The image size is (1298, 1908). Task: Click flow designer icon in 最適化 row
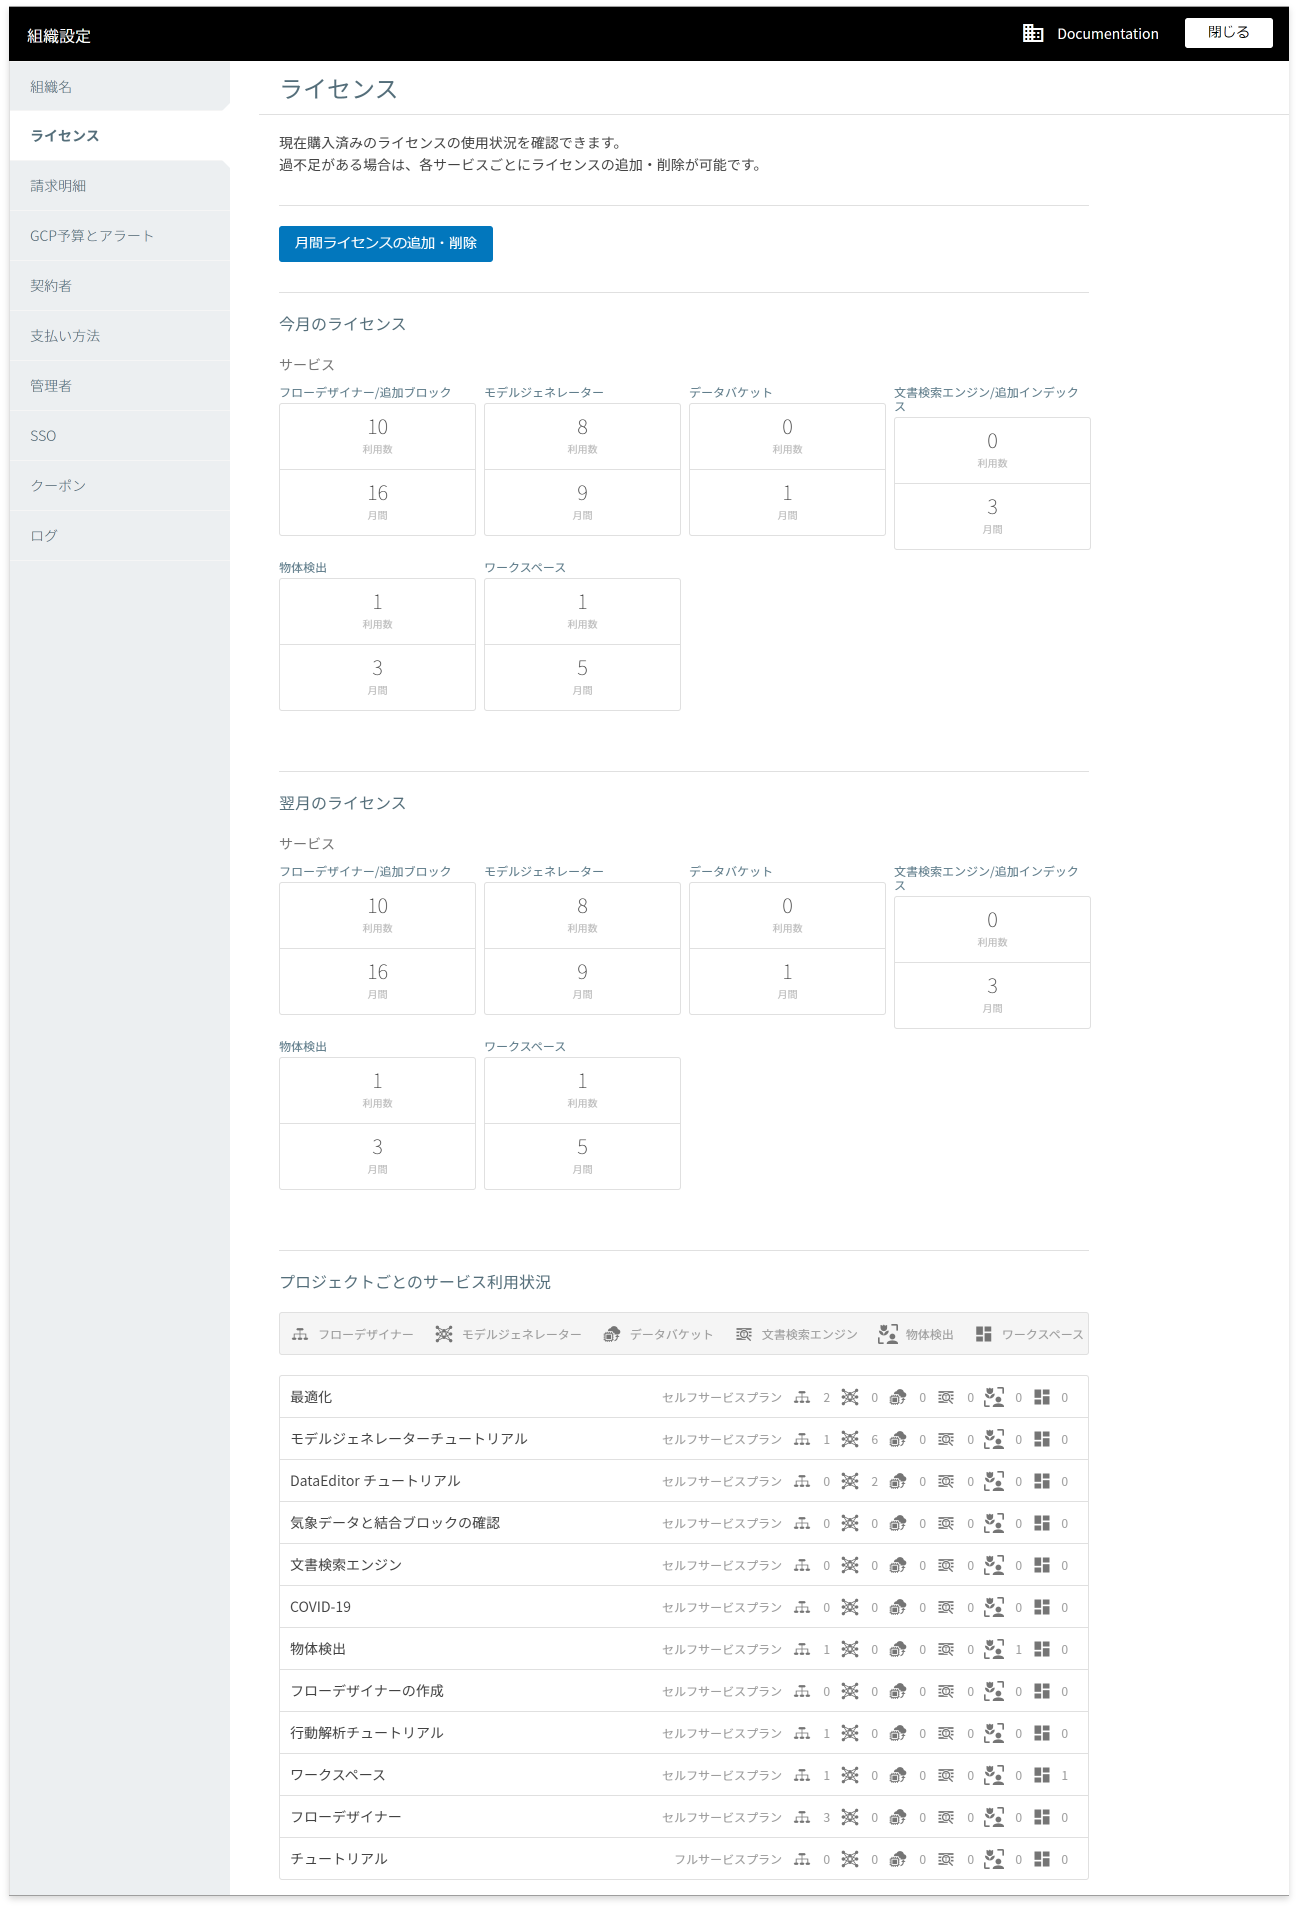(x=802, y=1397)
